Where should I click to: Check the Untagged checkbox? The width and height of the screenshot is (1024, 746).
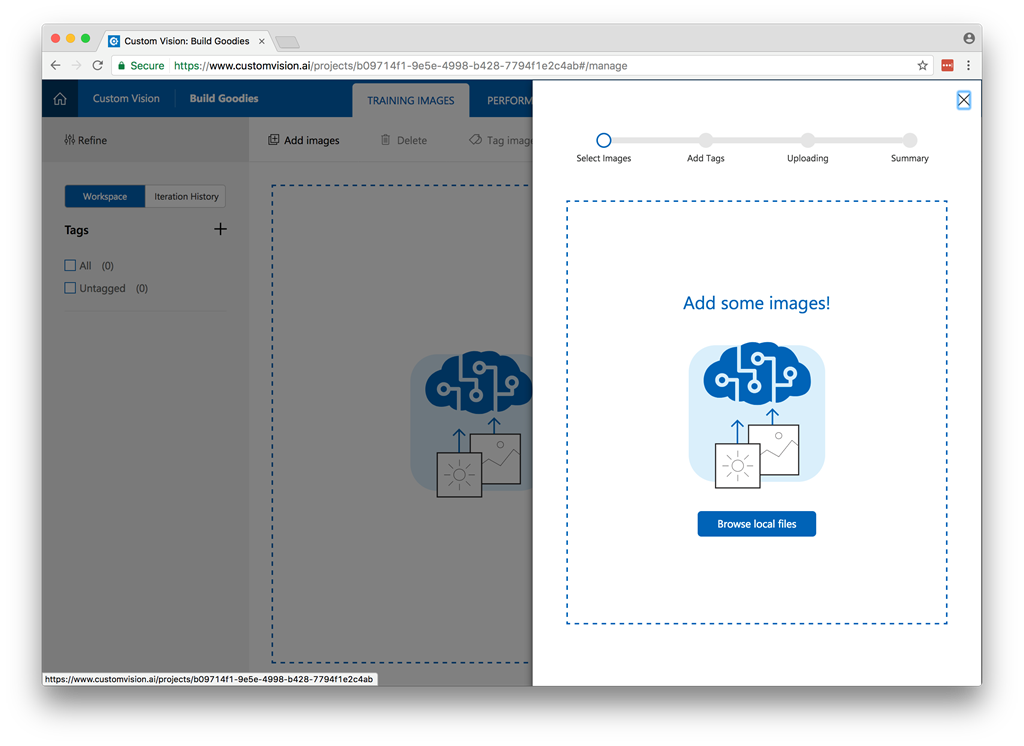pyautogui.click(x=70, y=288)
